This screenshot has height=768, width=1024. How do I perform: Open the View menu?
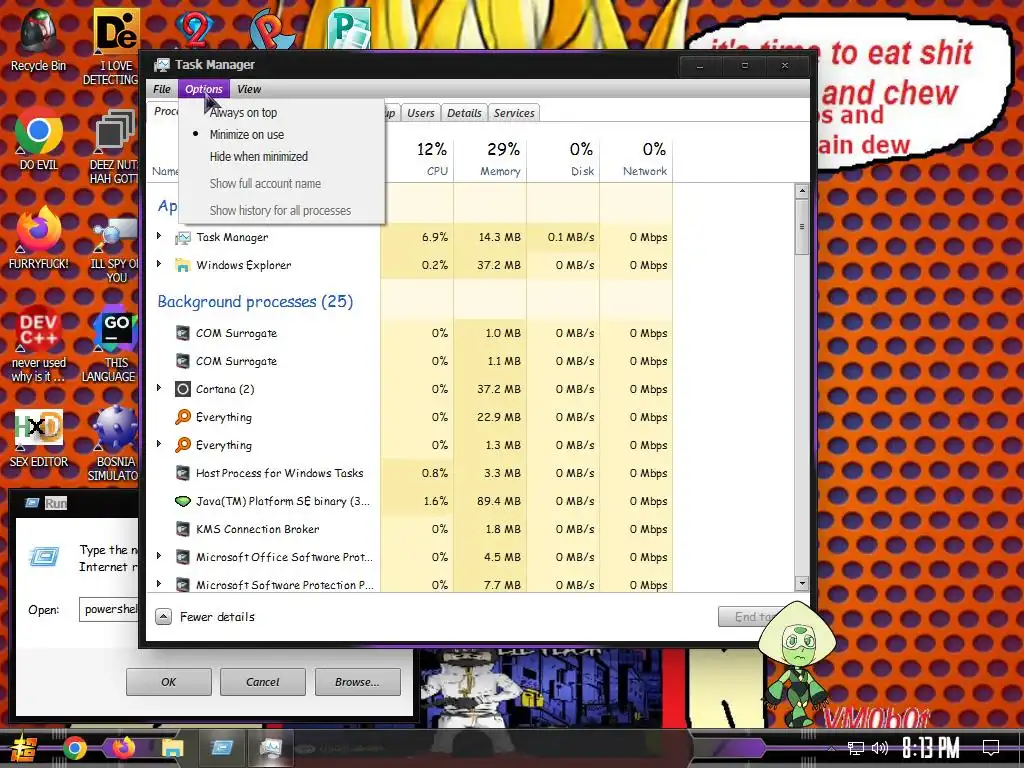tap(249, 89)
